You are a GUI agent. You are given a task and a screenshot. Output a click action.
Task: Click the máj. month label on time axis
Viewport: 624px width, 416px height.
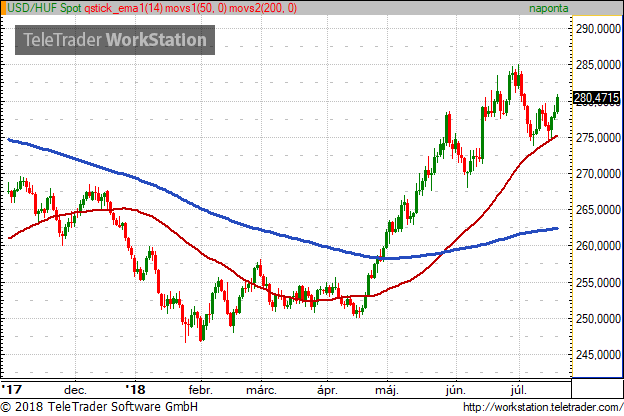[x=387, y=390]
